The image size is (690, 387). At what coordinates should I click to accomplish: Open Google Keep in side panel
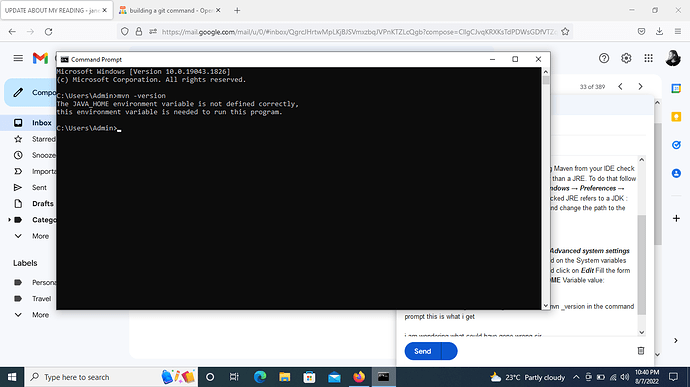point(676,117)
